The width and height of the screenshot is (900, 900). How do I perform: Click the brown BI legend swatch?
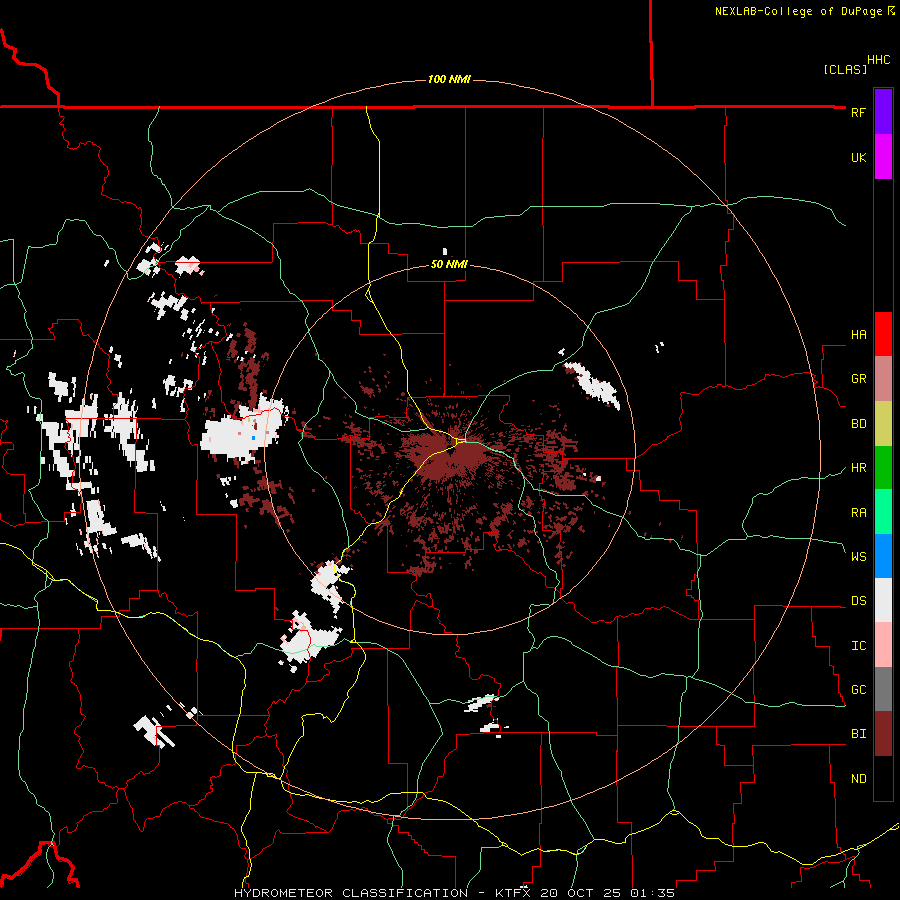coord(883,734)
